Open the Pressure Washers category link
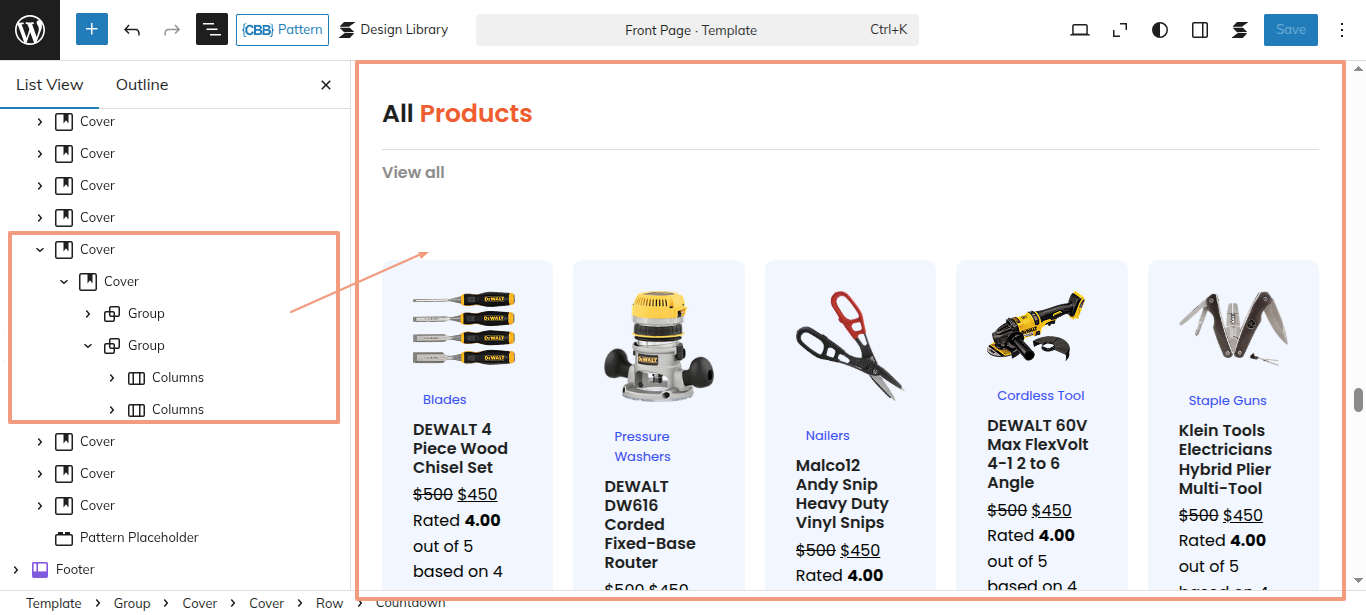The height and width of the screenshot is (615, 1366). 642,447
